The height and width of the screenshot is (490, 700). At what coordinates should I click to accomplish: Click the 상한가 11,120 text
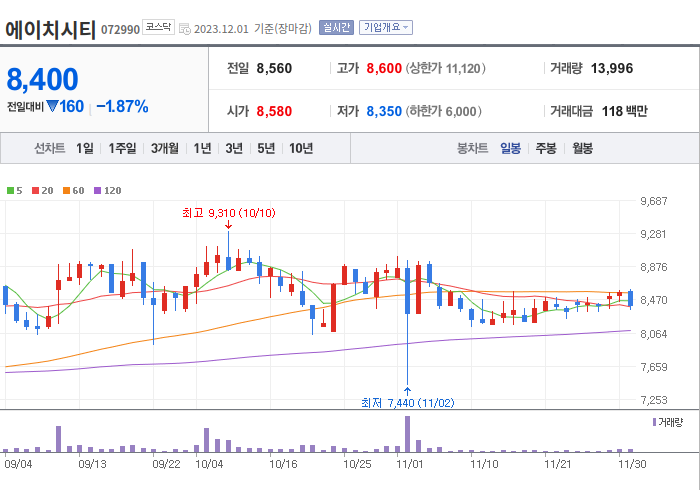pos(446,68)
